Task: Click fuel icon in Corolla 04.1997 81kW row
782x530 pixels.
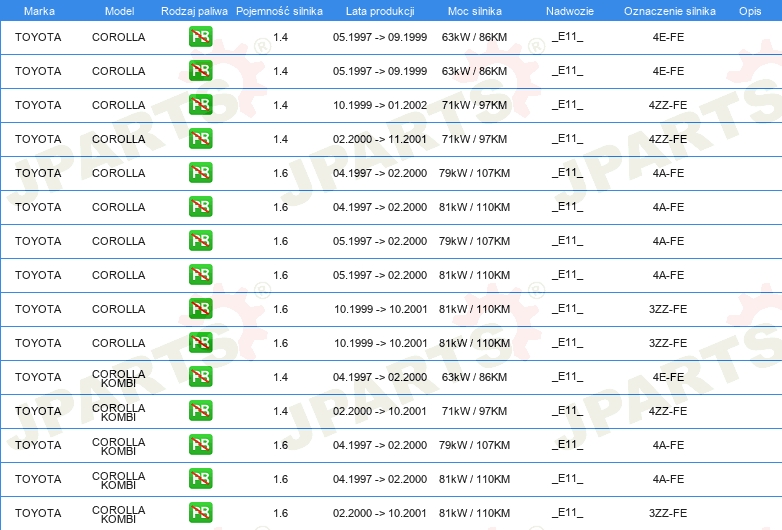Action: pos(200,207)
